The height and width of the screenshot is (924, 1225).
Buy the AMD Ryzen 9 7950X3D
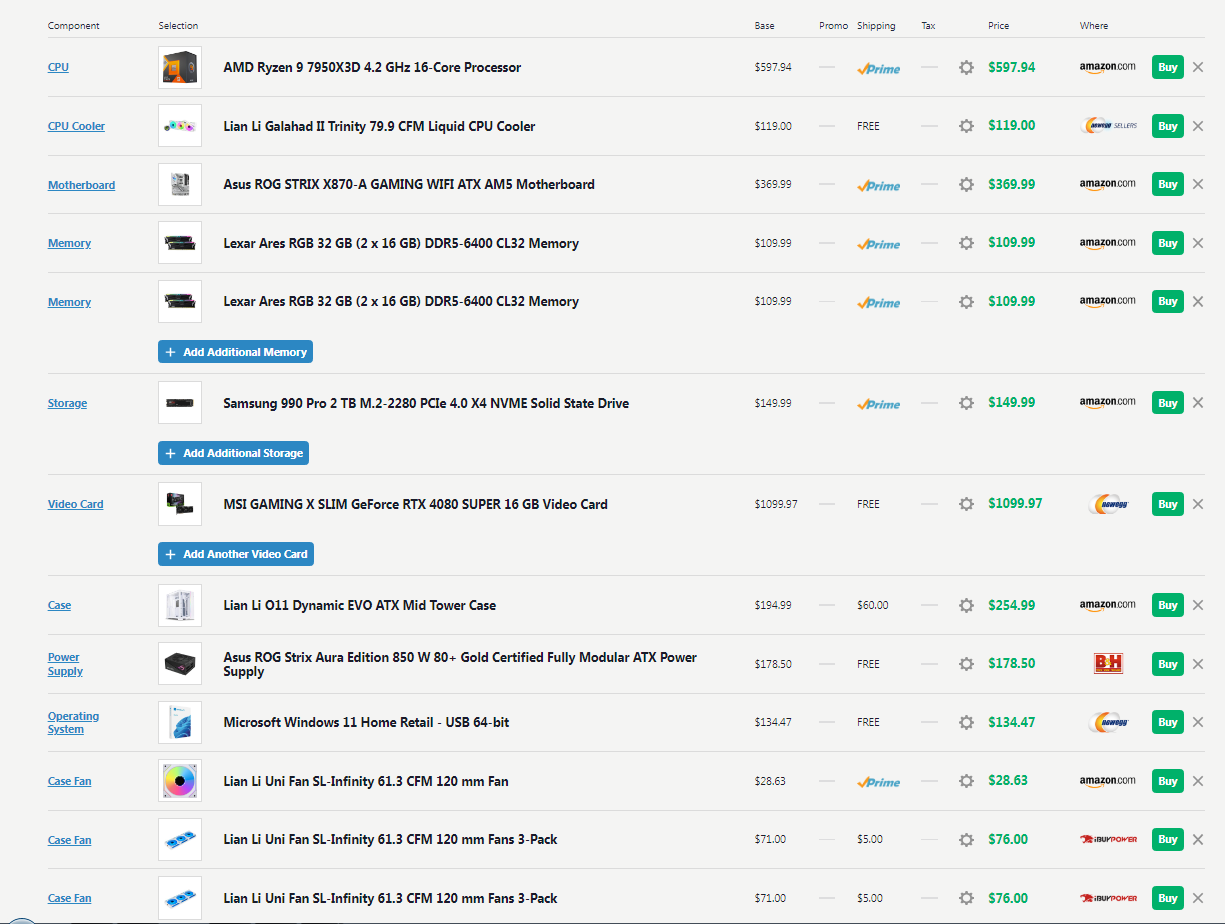click(1168, 67)
